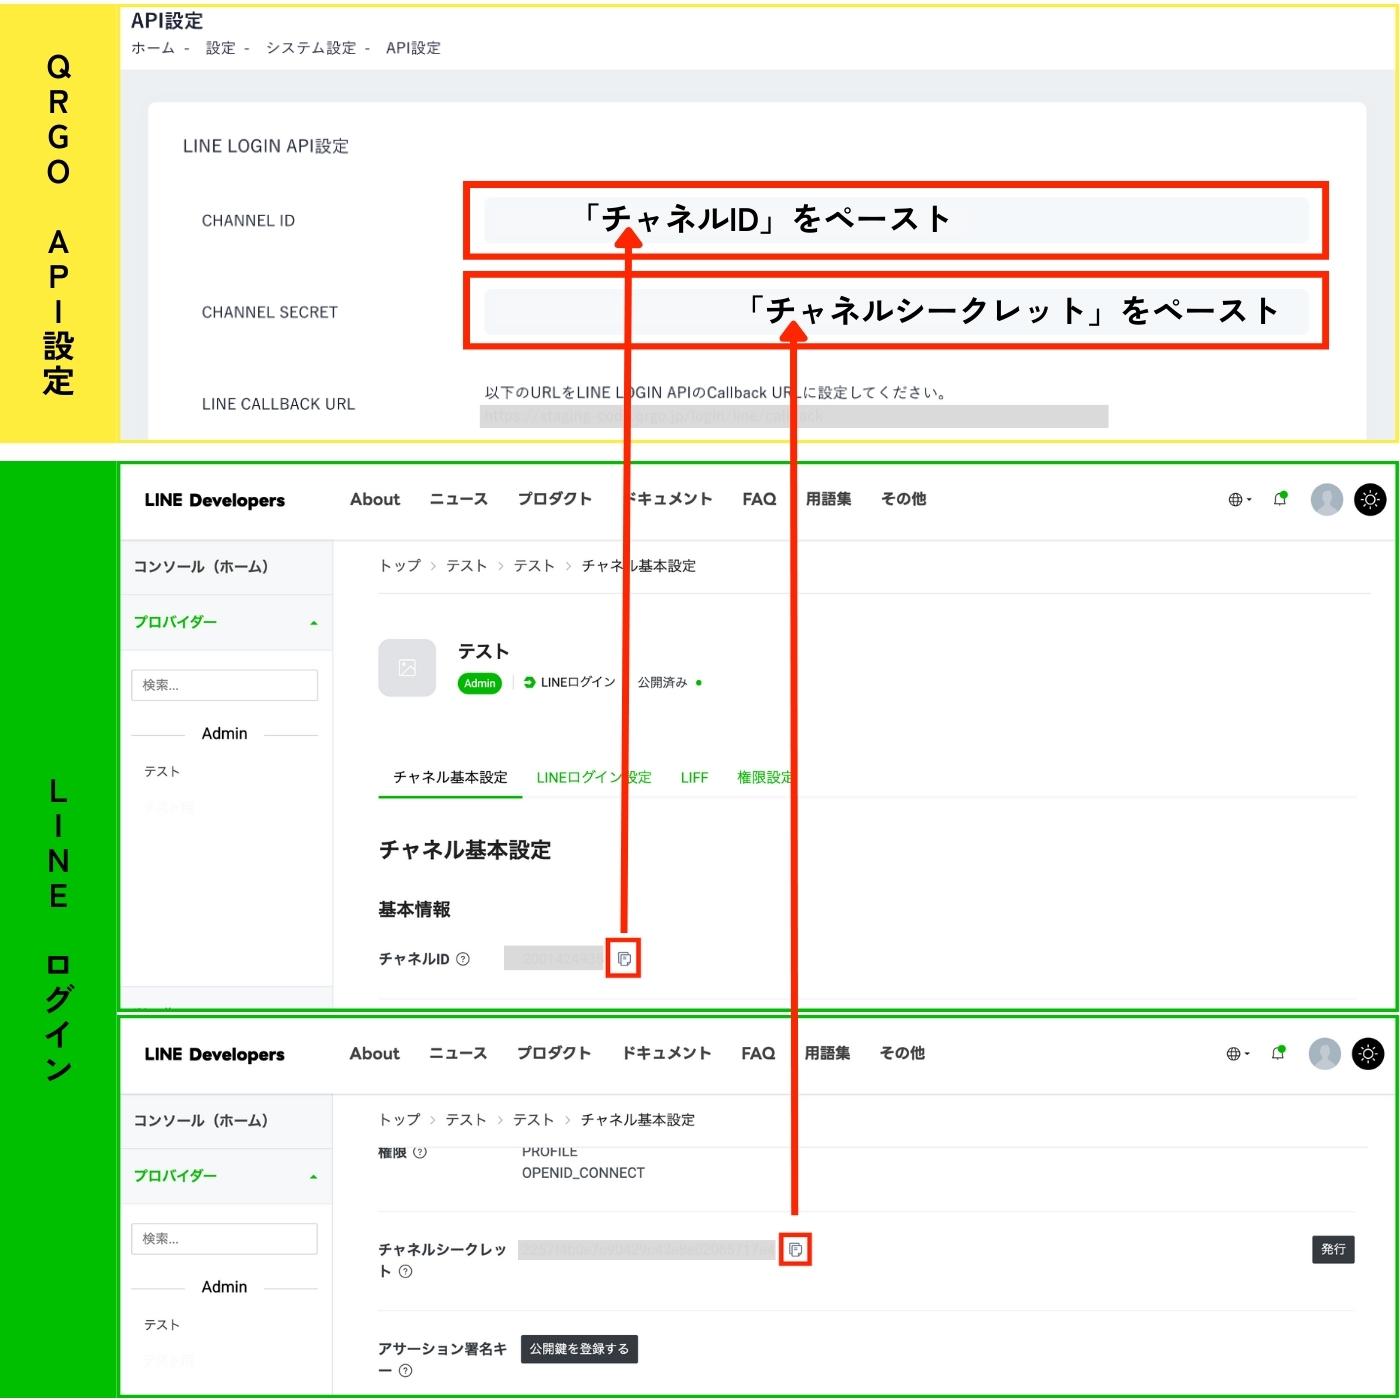The height and width of the screenshot is (1400, 1400).
Task: Open globe language dropdown in the チャネルID panel
Action: (1239, 499)
